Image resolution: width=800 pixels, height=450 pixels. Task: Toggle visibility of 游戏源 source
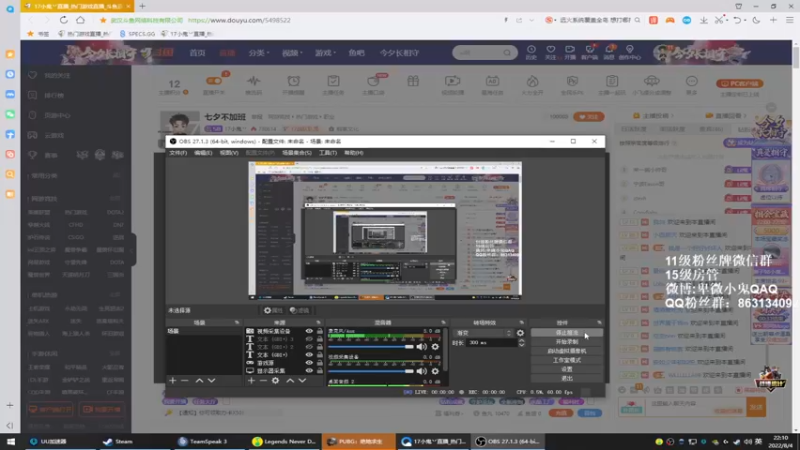click(x=309, y=363)
